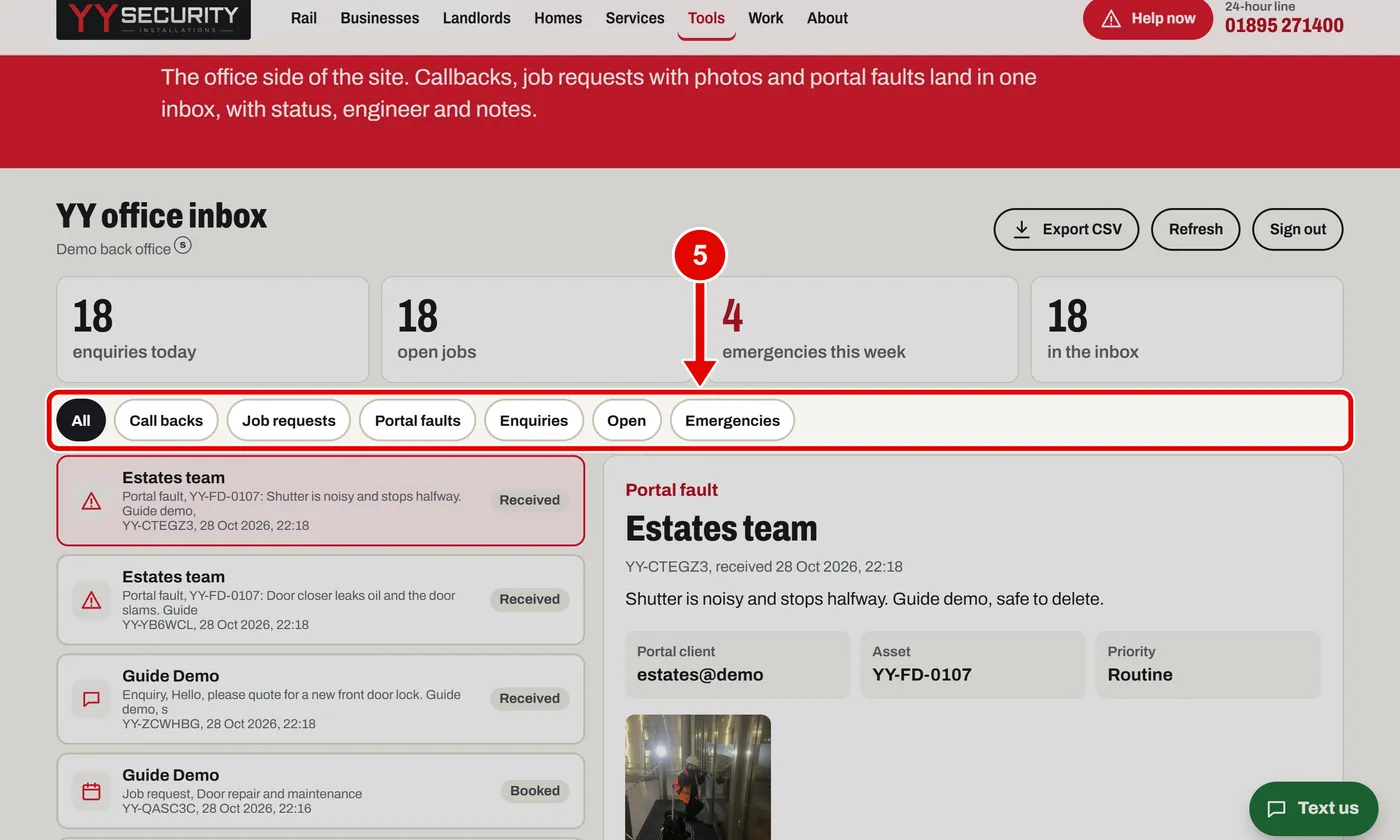Select the All filter
This screenshot has width=1400, height=840.
(81, 420)
